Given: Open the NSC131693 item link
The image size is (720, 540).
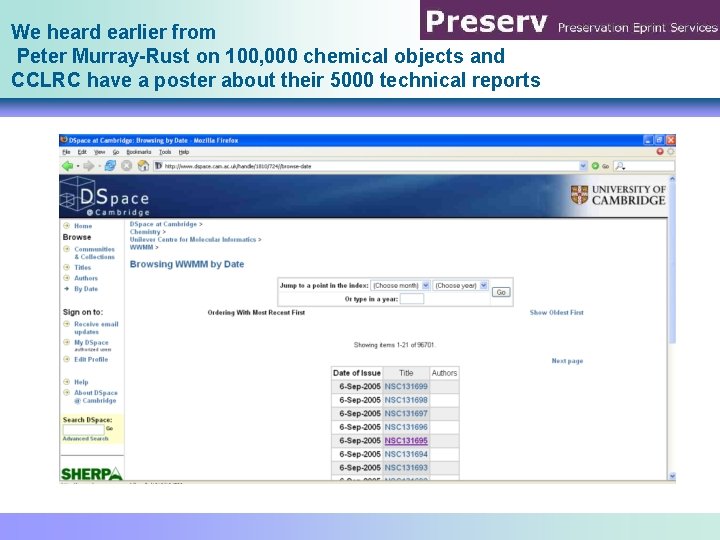Looking at the screenshot, I should pos(406,468).
